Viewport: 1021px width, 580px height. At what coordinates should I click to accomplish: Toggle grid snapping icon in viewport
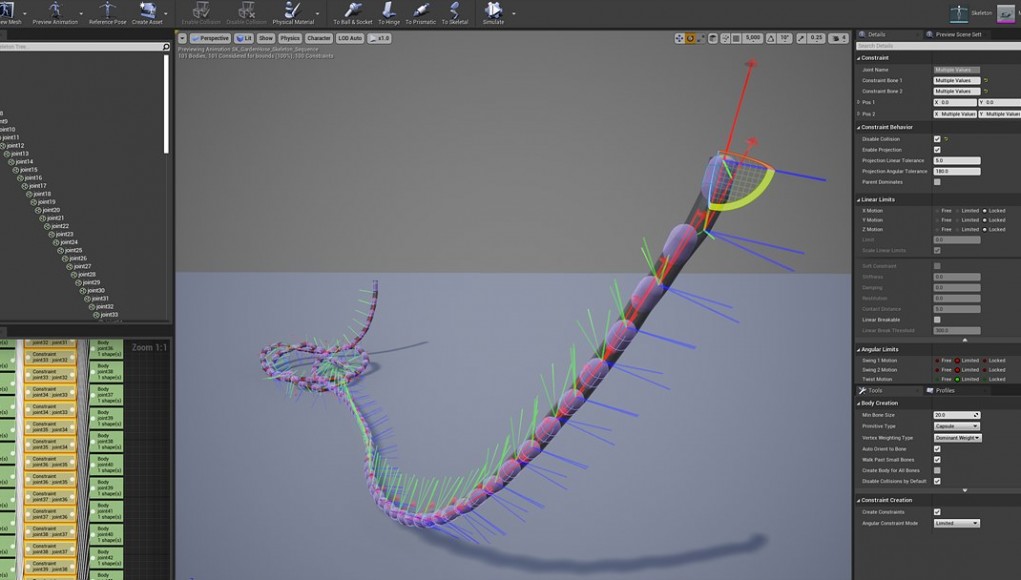point(736,38)
